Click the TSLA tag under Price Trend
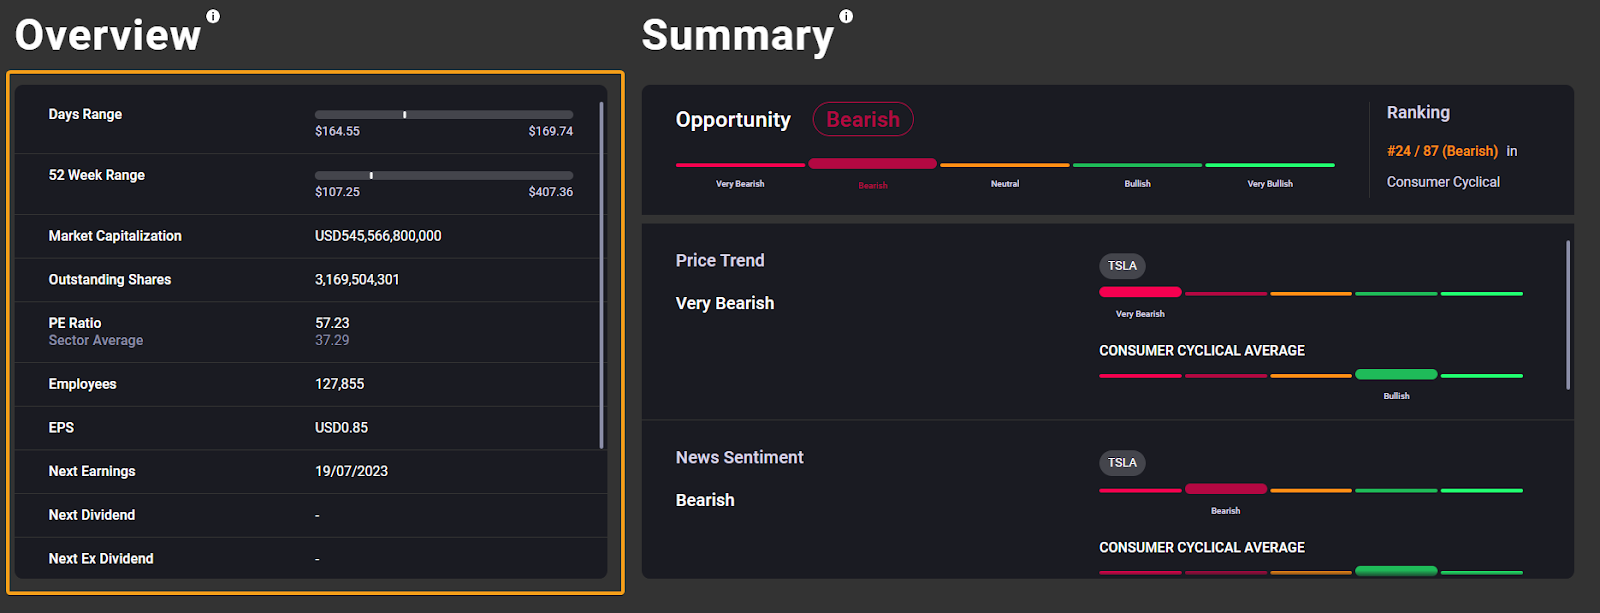This screenshot has width=1600, height=613. click(1122, 266)
